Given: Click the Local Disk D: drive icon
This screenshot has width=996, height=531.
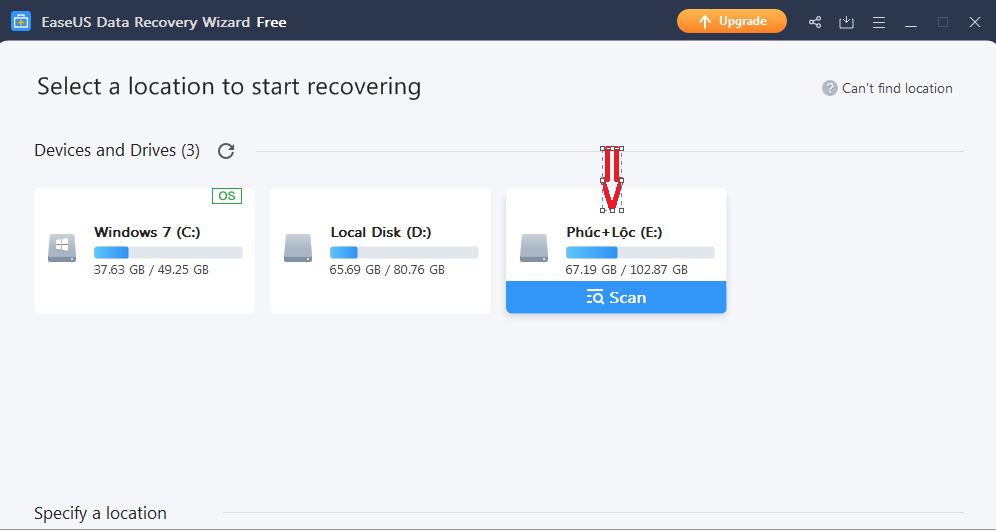Looking at the screenshot, I should pos(298,248).
